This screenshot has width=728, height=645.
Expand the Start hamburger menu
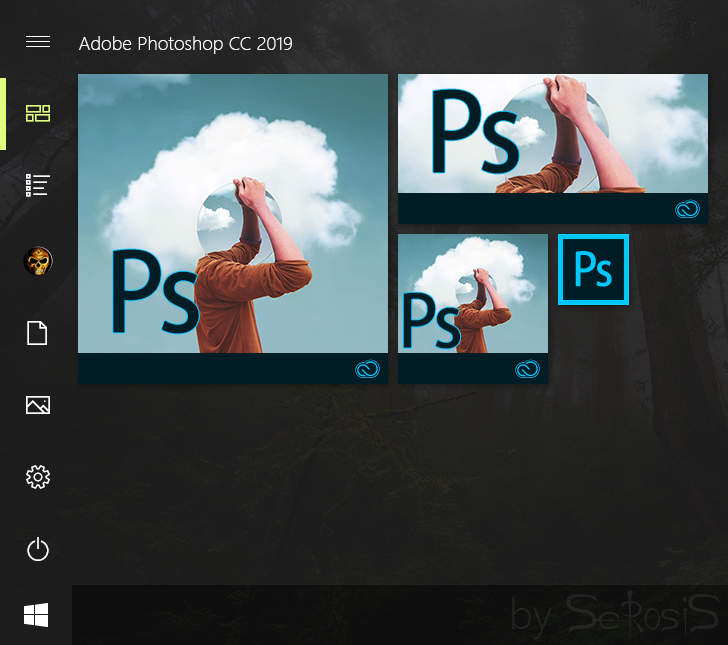pyautogui.click(x=38, y=42)
